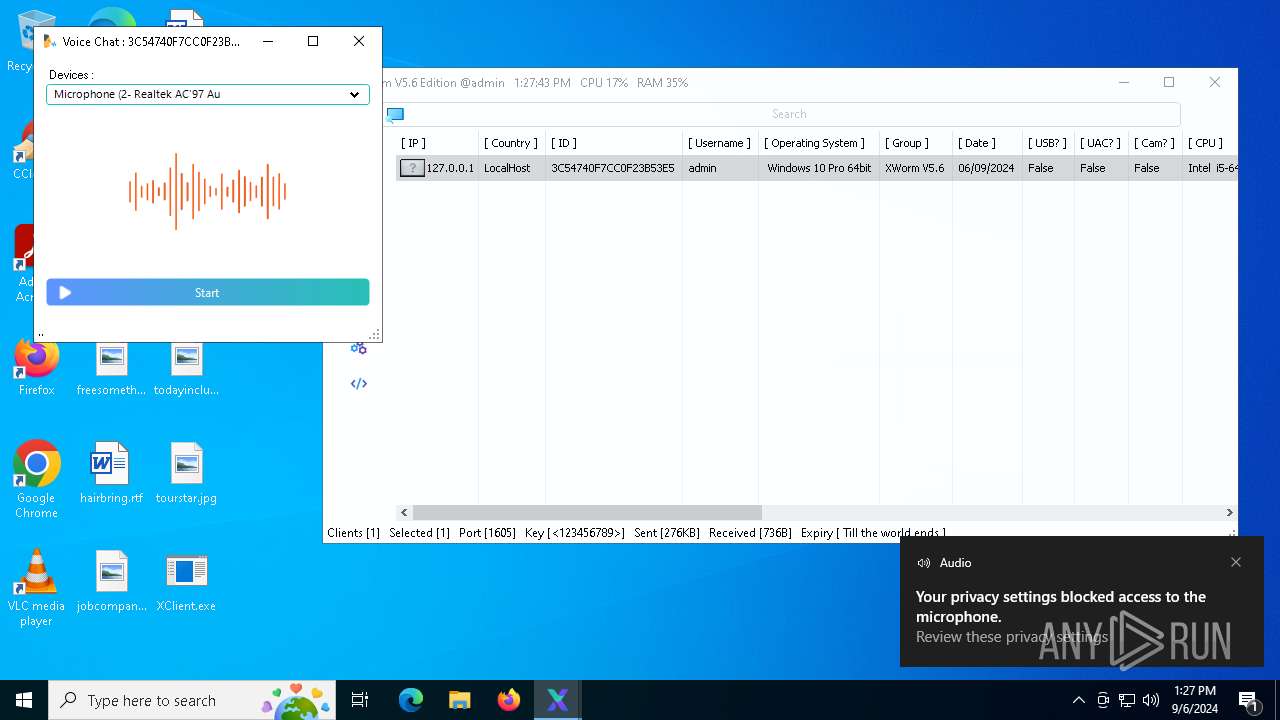Screen dimensions: 1280x720
Task: Sort by Group column header
Action: pos(907,143)
